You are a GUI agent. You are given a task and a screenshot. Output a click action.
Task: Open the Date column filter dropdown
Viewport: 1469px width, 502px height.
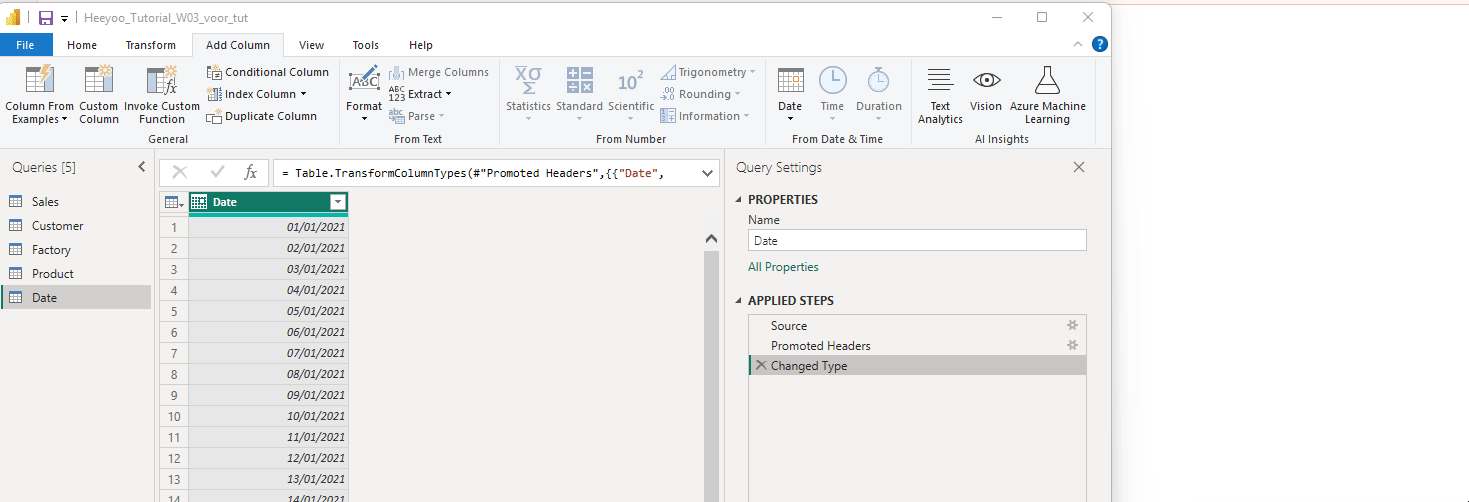(337, 202)
